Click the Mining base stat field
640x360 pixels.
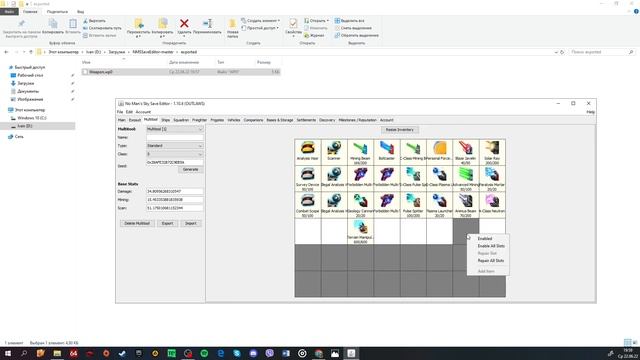pyautogui.click(x=175, y=200)
